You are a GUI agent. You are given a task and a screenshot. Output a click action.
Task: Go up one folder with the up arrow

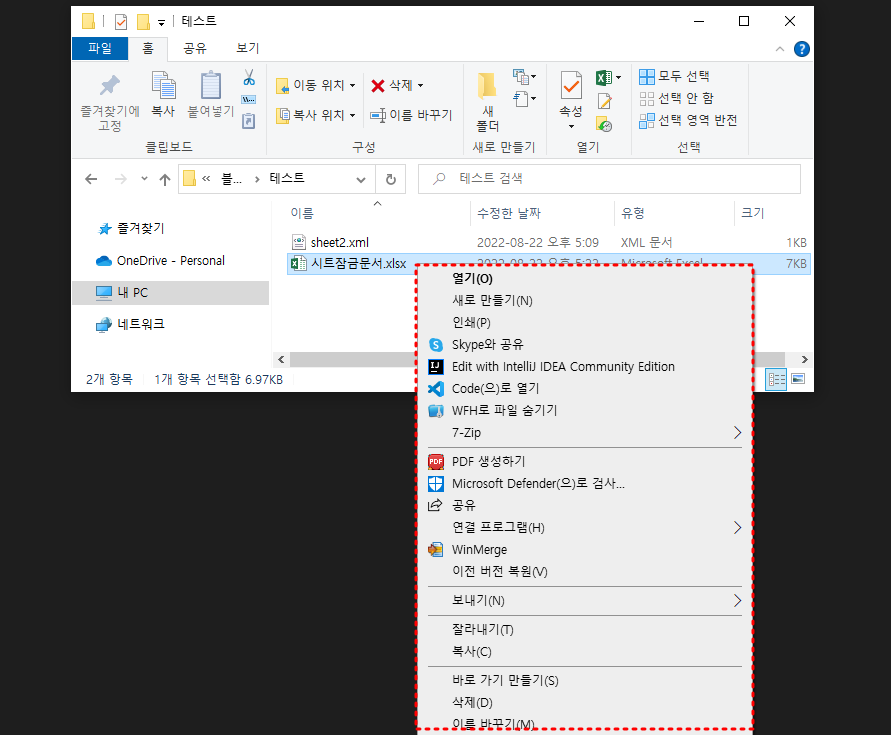[165, 180]
